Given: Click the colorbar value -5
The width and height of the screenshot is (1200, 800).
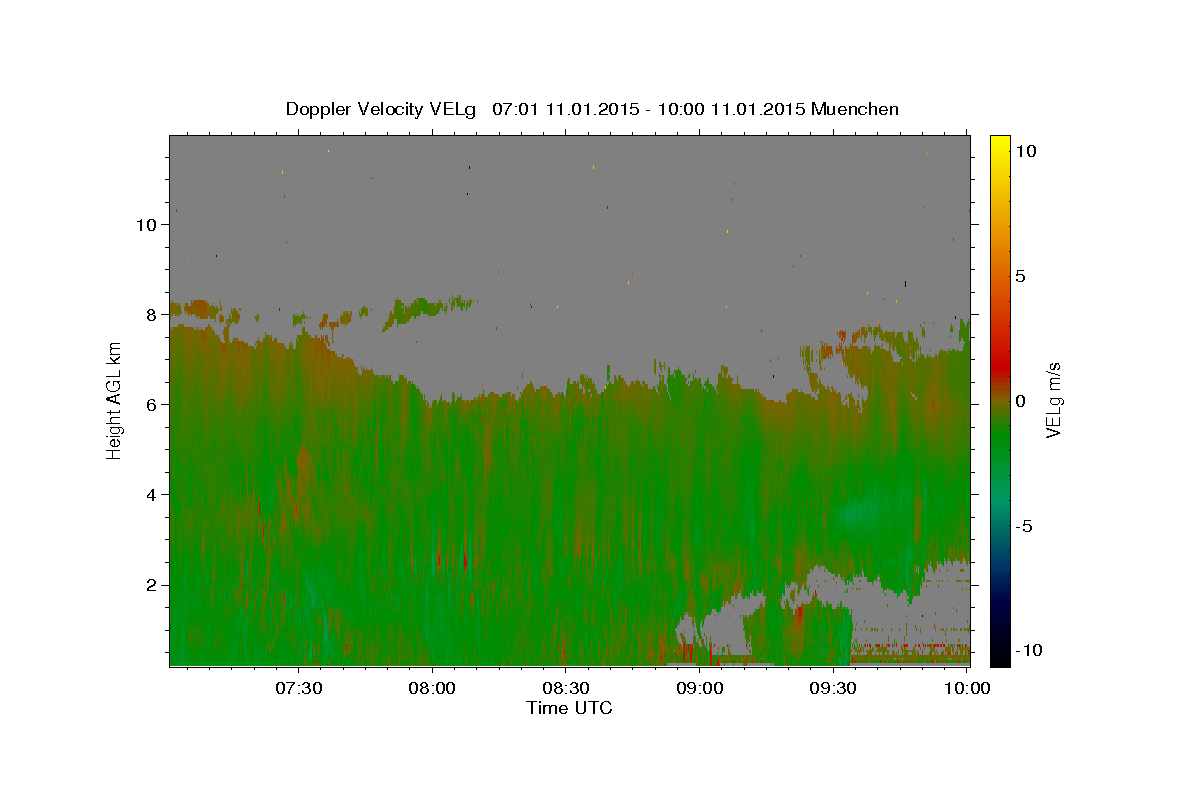Looking at the screenshot, I should pyautogui.click(x=1023, y=526).
